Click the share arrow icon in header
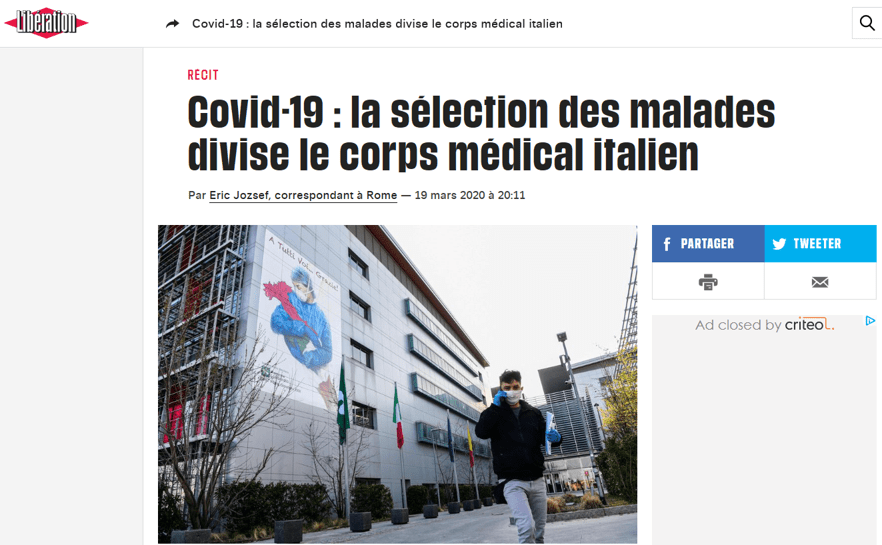882x545 pixels. [x=173, y=24]
